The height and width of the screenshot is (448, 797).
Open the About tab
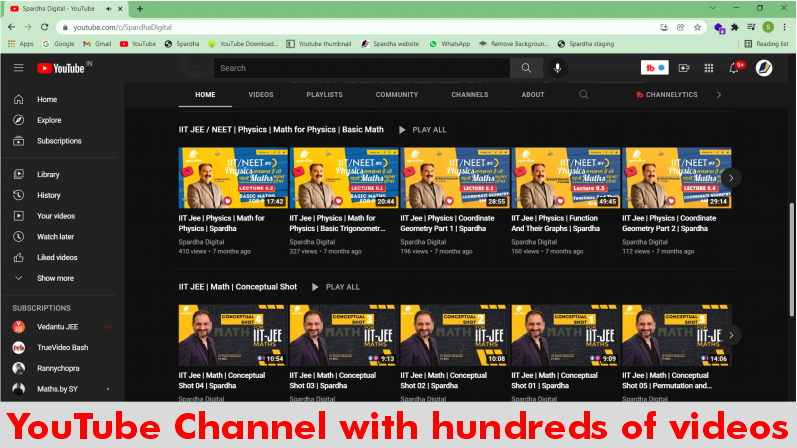coord(533,95)
